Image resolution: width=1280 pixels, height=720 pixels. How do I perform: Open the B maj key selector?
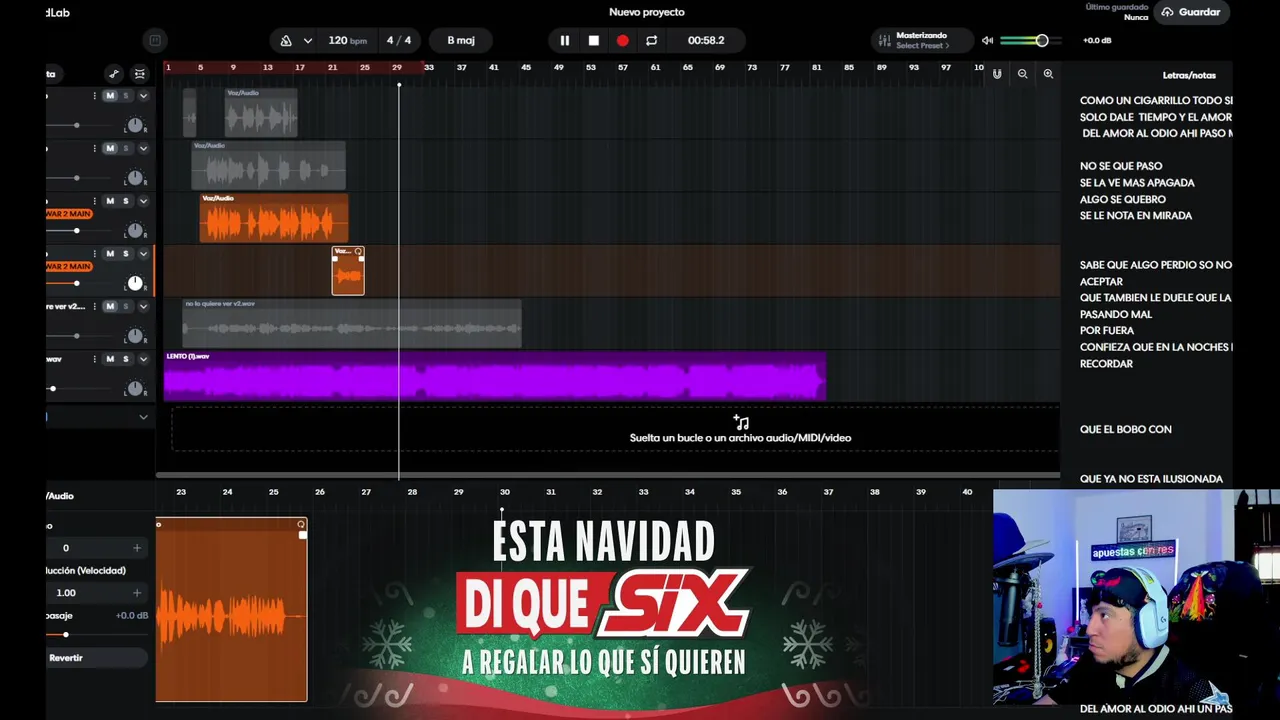461,41
